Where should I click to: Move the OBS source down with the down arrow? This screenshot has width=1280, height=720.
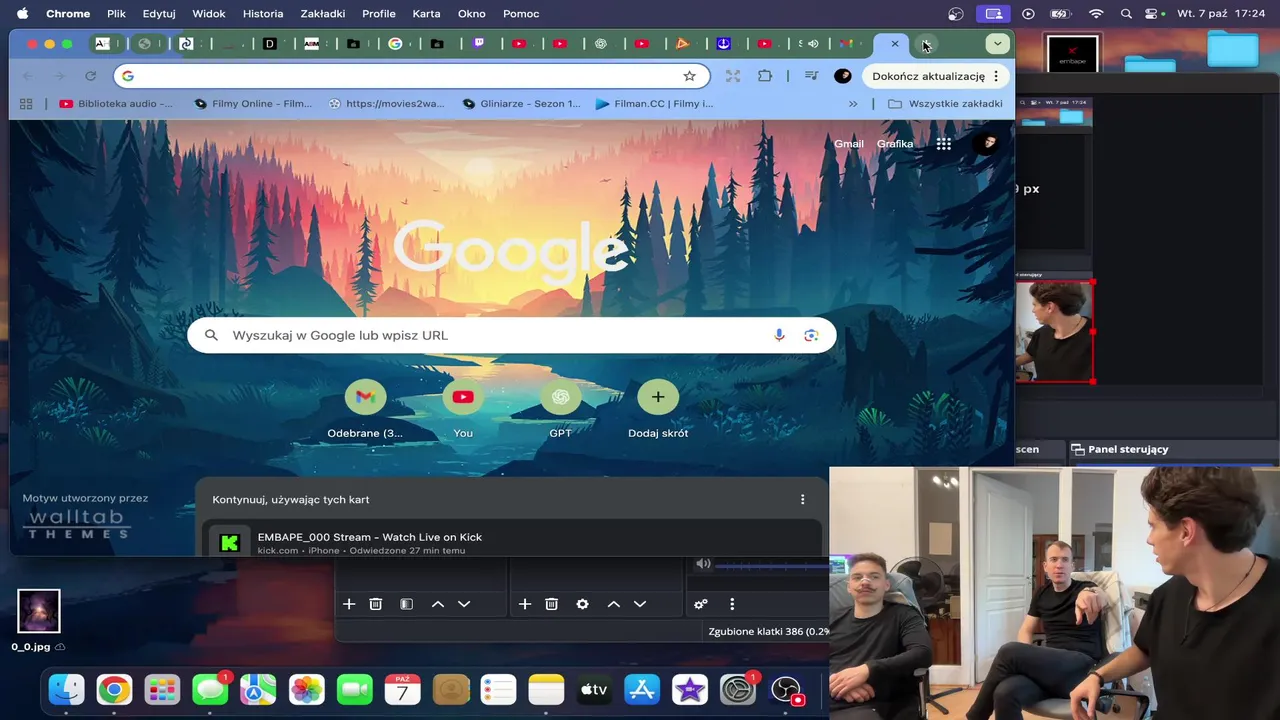pyautogui.click(x=640, y=604)
